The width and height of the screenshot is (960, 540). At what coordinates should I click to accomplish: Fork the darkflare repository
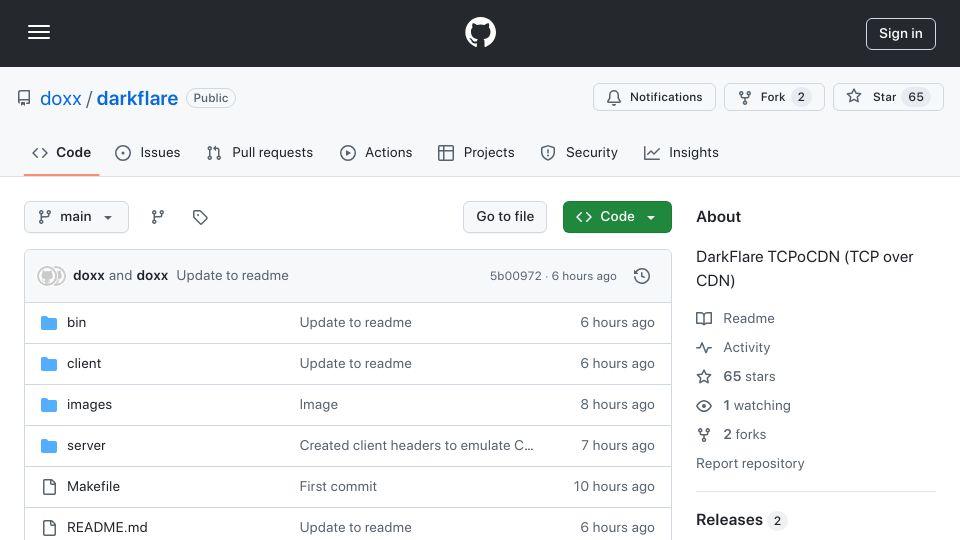tap(774, 97)
